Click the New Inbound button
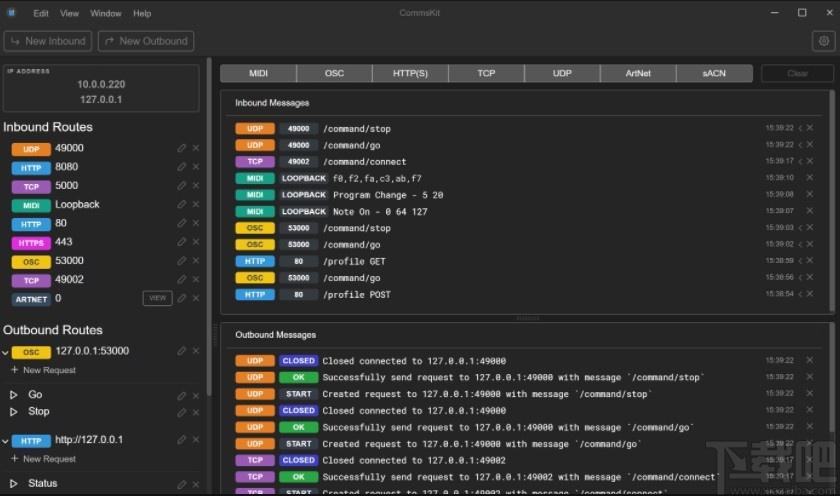The height and width of the screenshot is (496, 840). coord(48,41)
